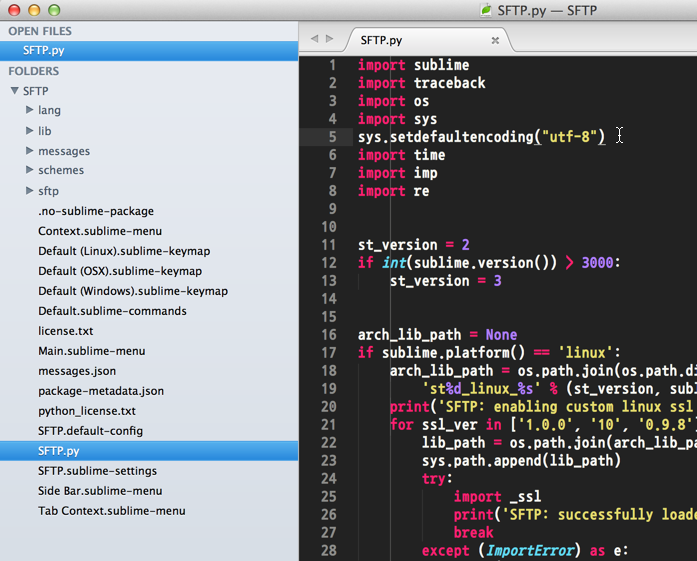
Task: Click "st_version = 2" on line 11
Action: 414,245
